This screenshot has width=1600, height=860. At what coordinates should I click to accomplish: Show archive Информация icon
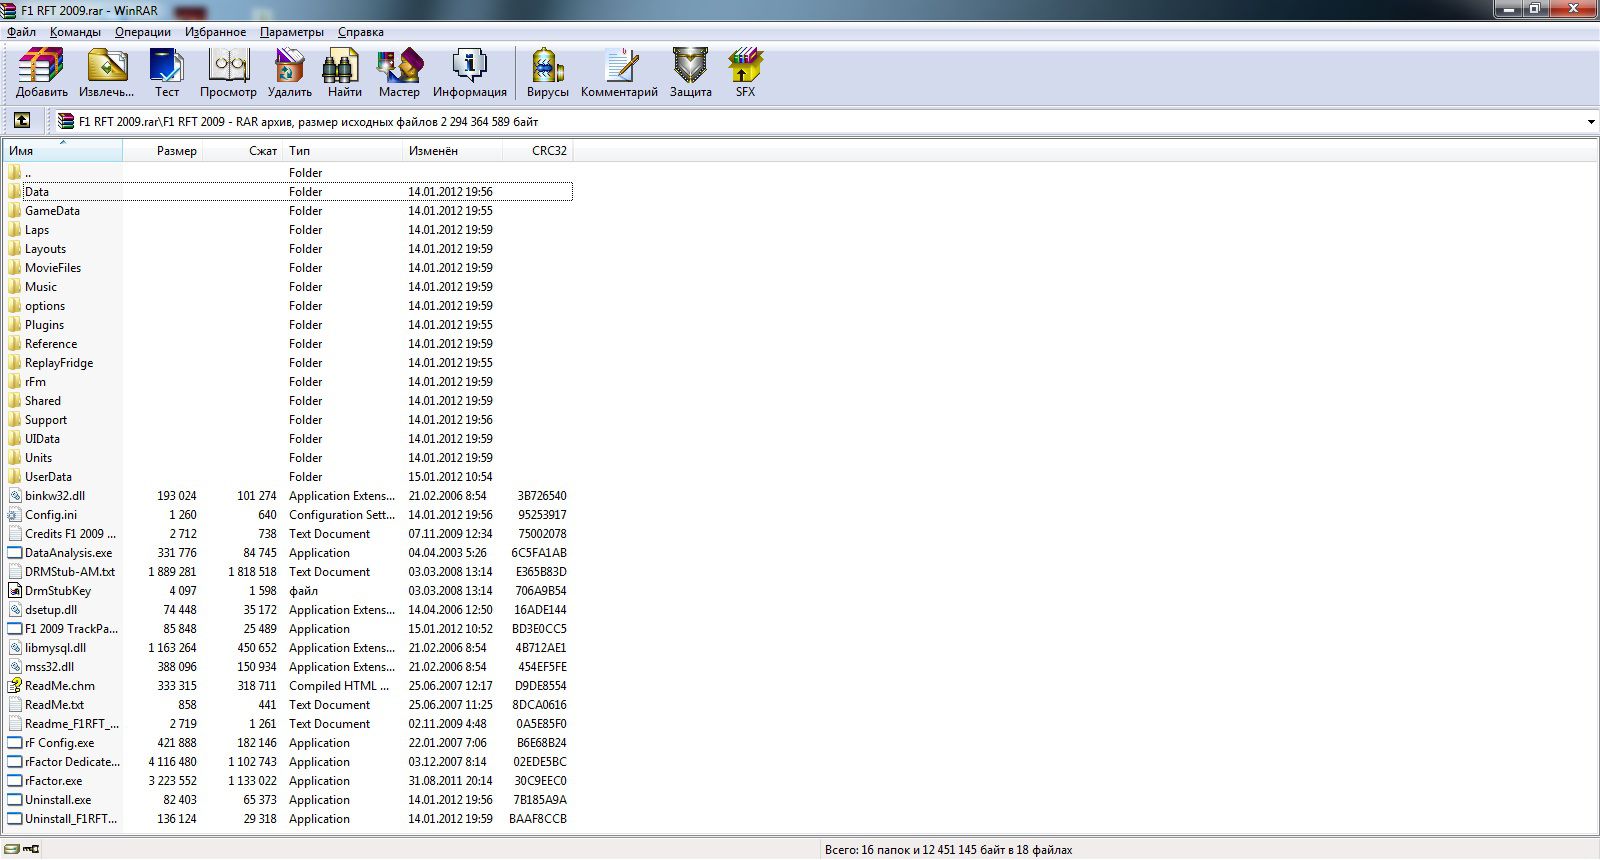(469, 66)
